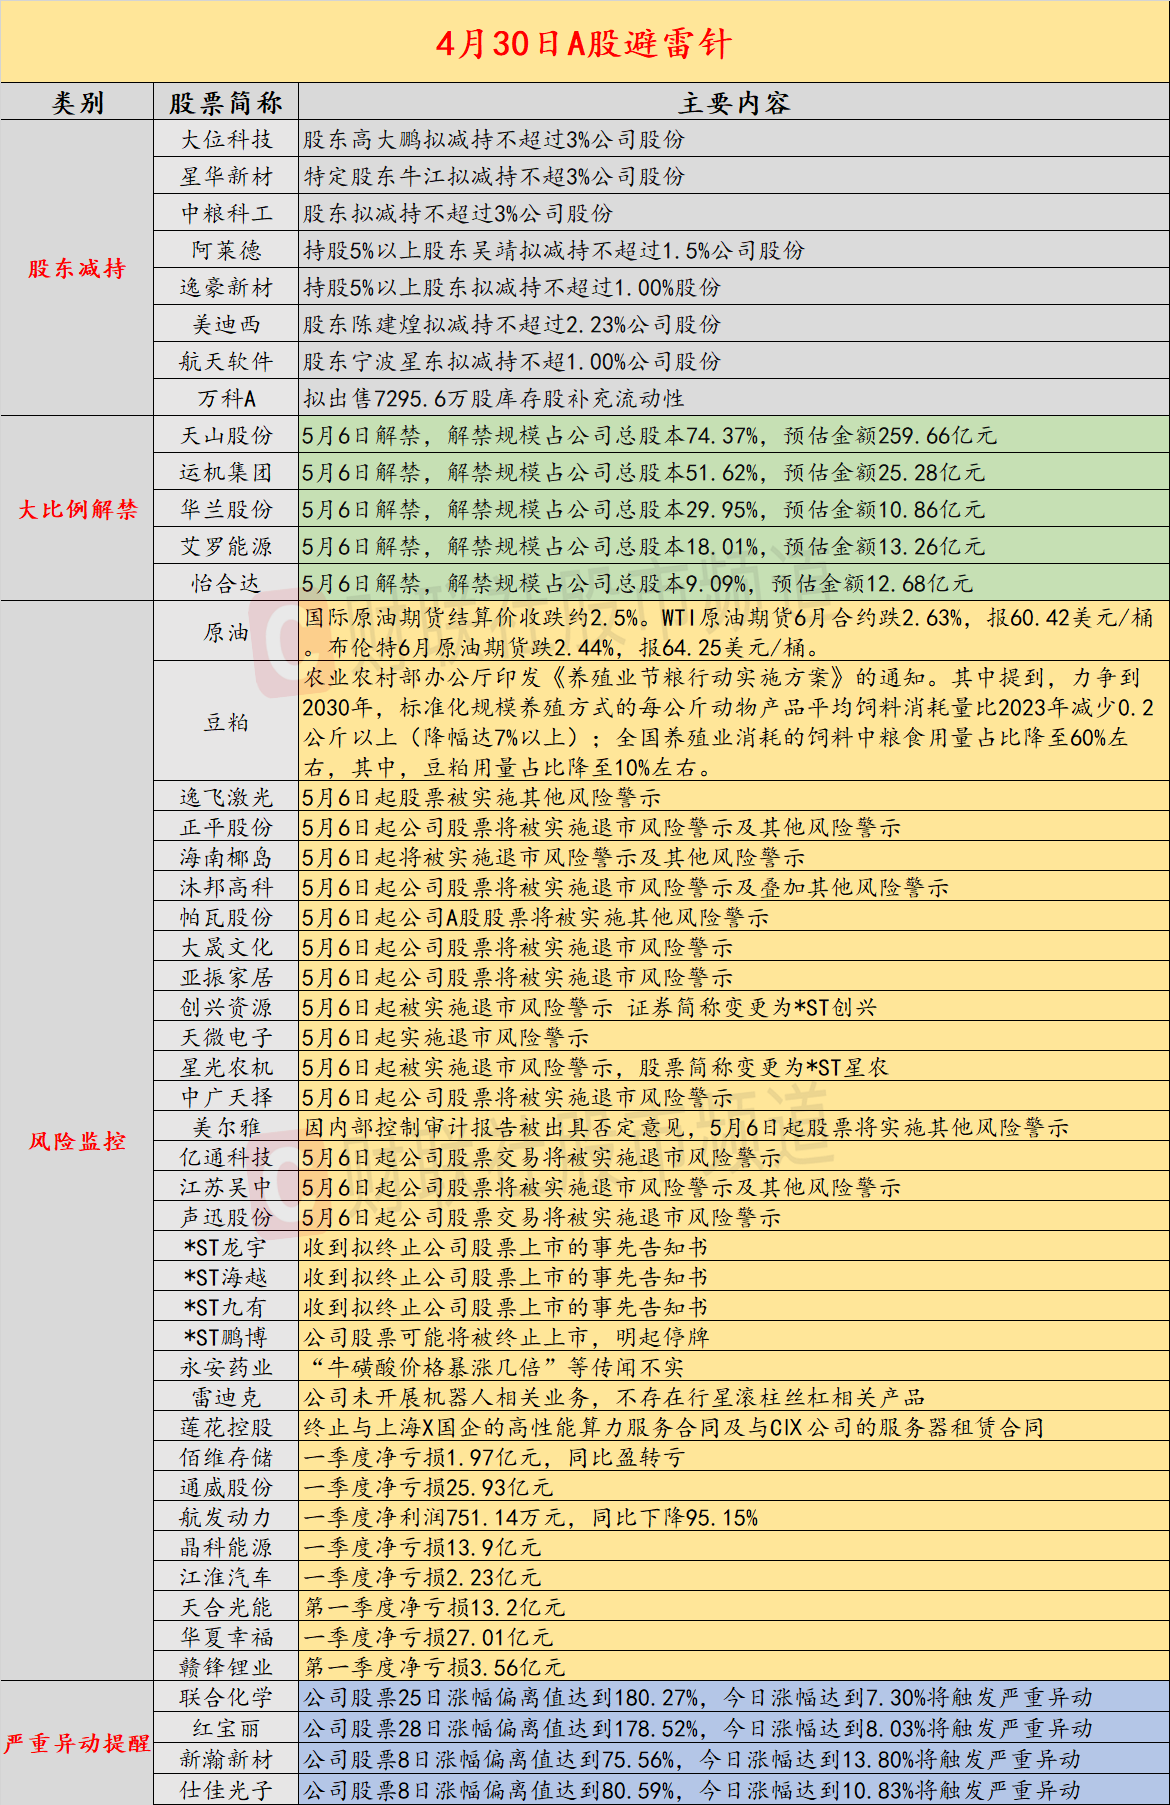
Task: Select stock name 联合化学
Action: pyautogui.click(x=226, y=1697)
